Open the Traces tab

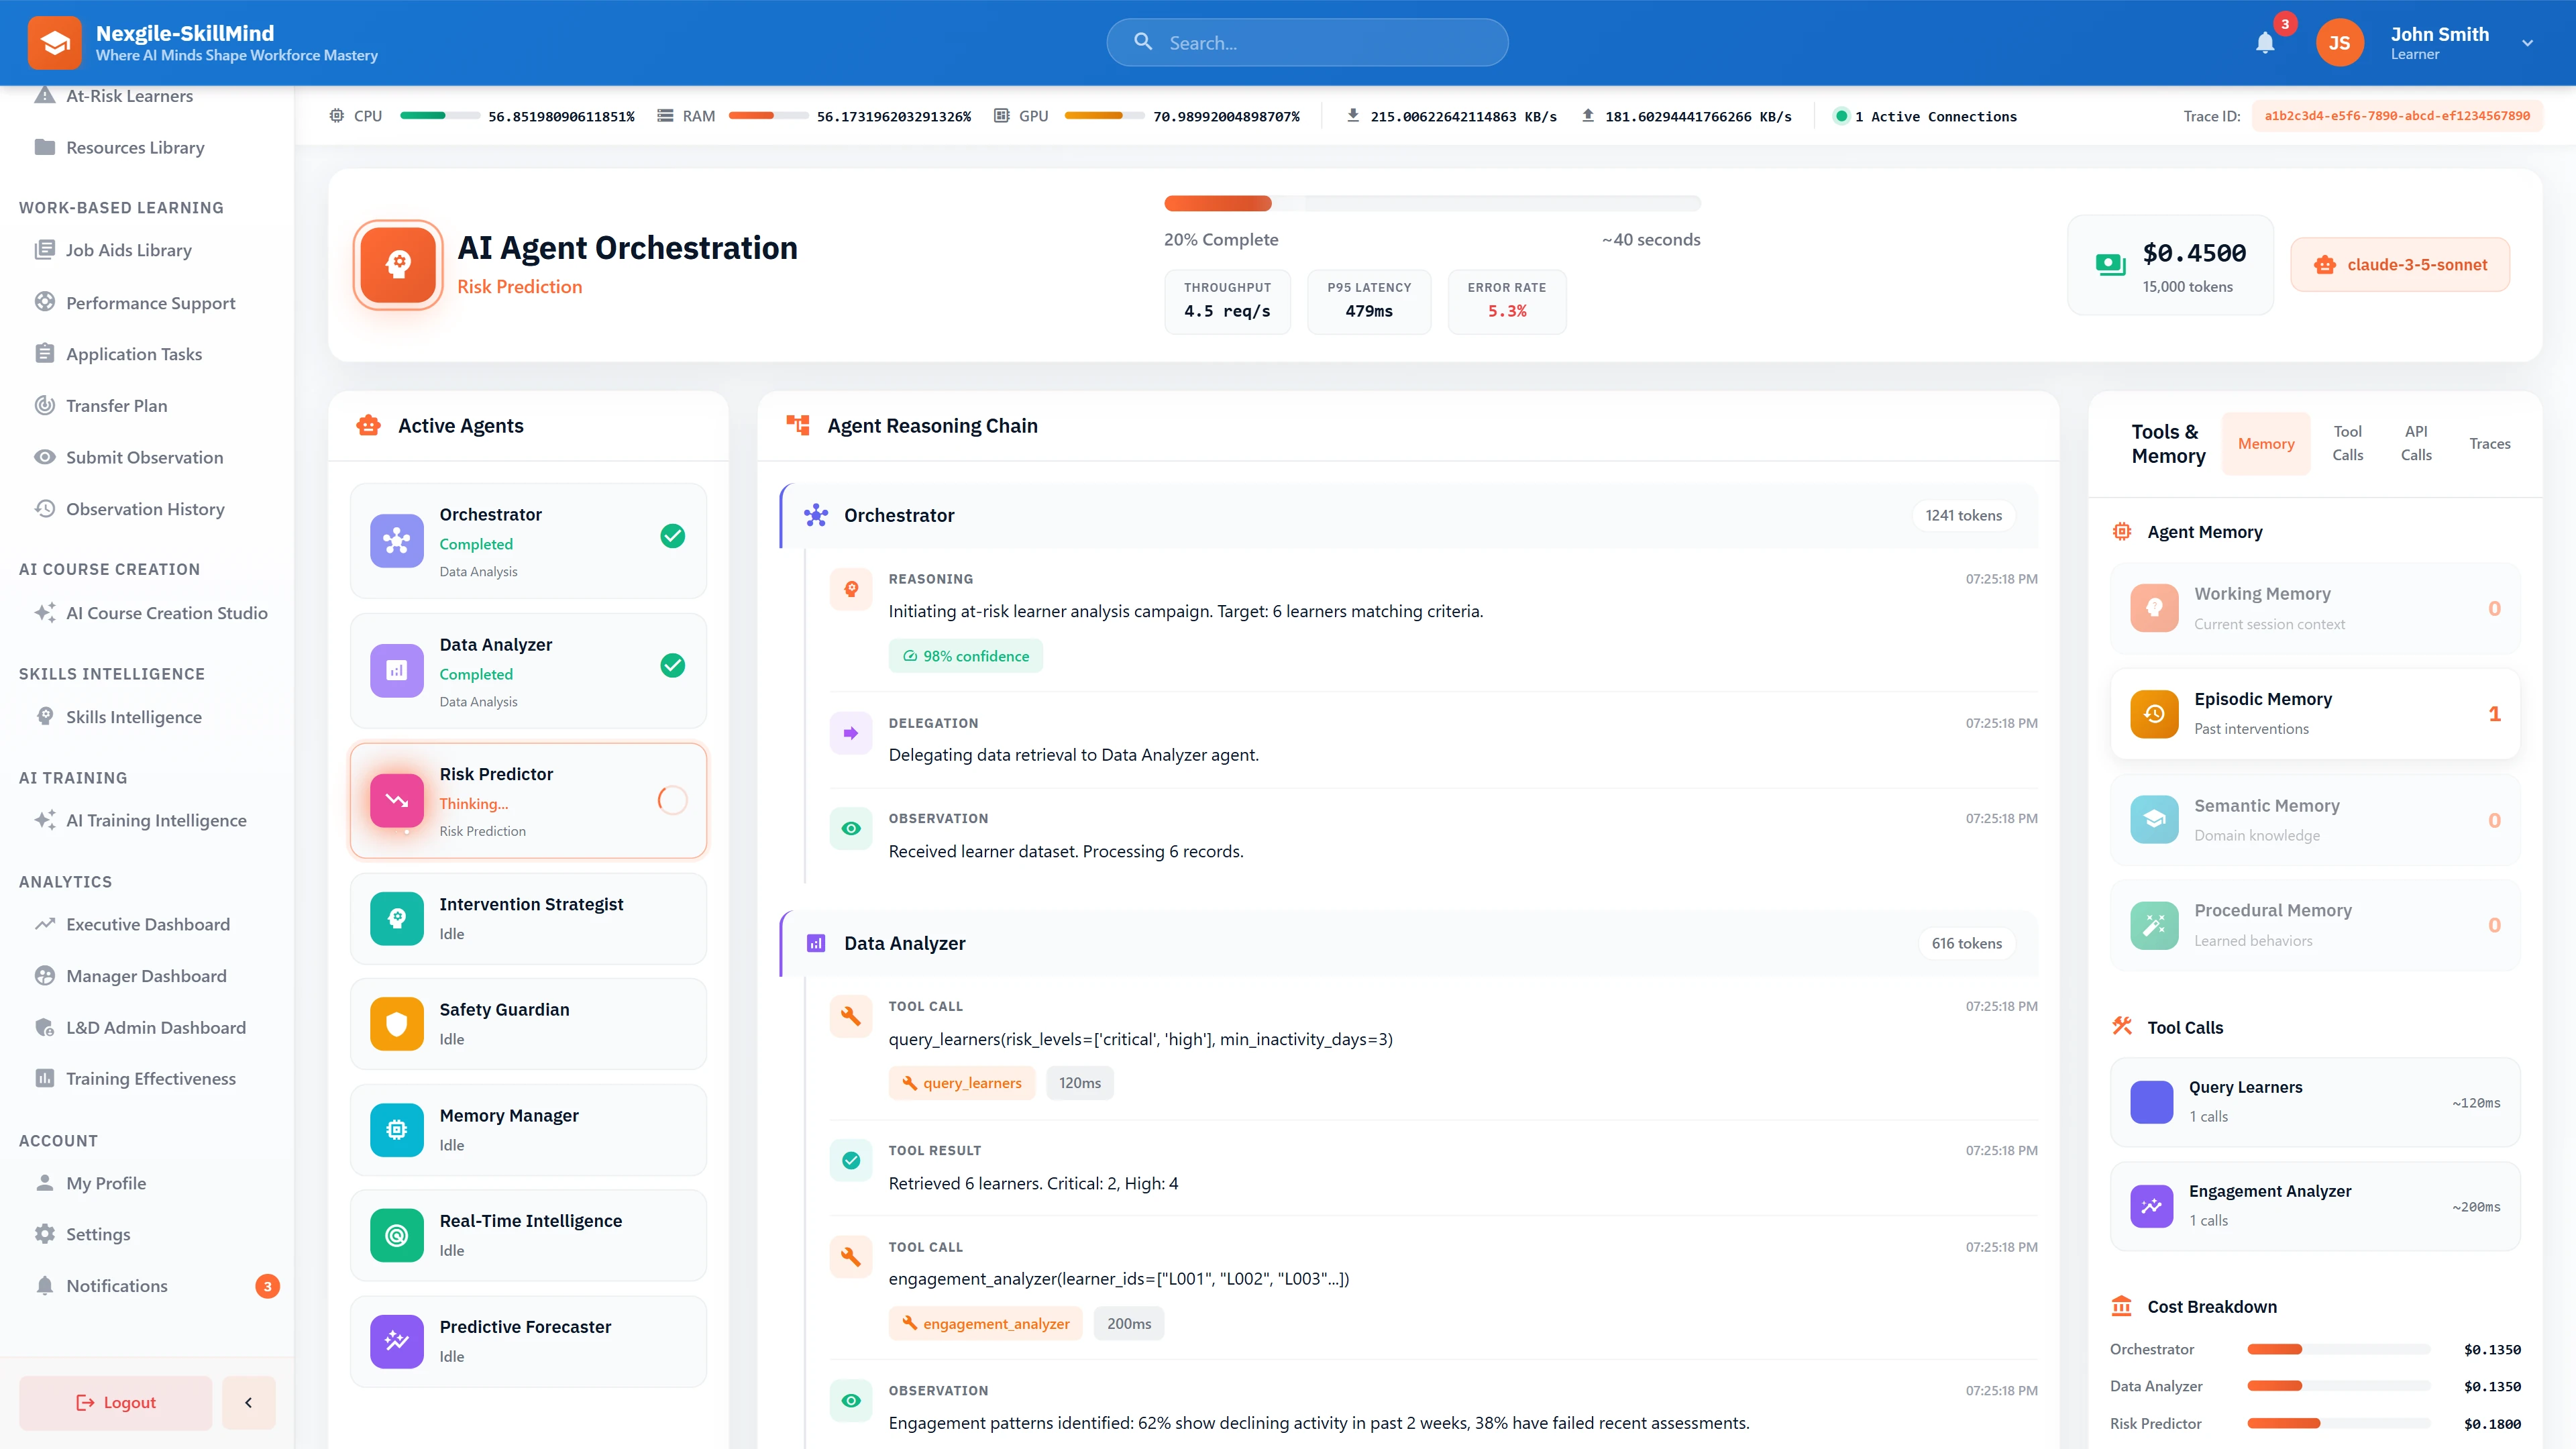2490,443
